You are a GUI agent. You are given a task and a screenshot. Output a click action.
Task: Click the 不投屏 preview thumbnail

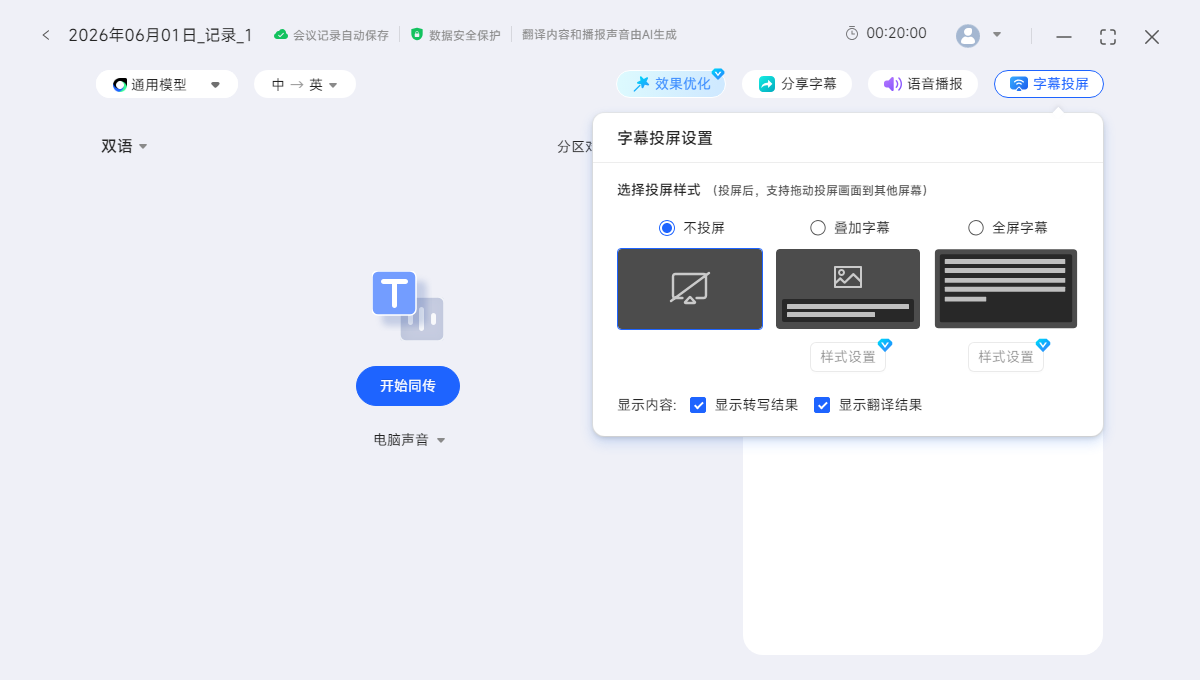coord(690,289)
